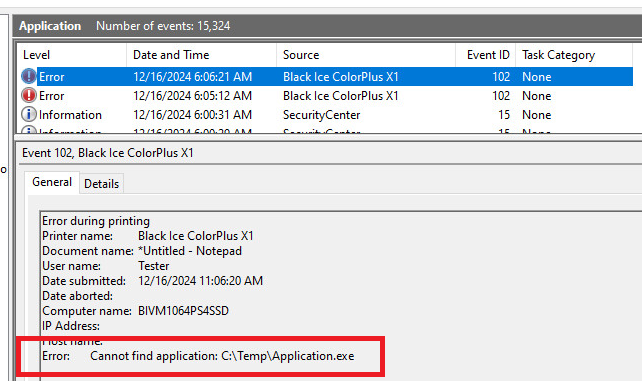The width and height of the screenshot is (642, 381).
Task: Click the Printer name line in event description
Action: [148, 236]
